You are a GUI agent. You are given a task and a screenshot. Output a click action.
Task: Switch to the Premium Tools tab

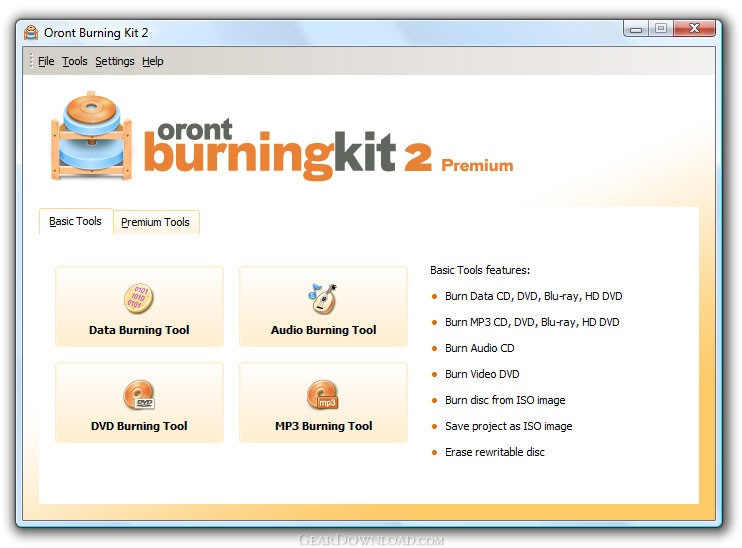pyautogui.click(x=156, y=222)
